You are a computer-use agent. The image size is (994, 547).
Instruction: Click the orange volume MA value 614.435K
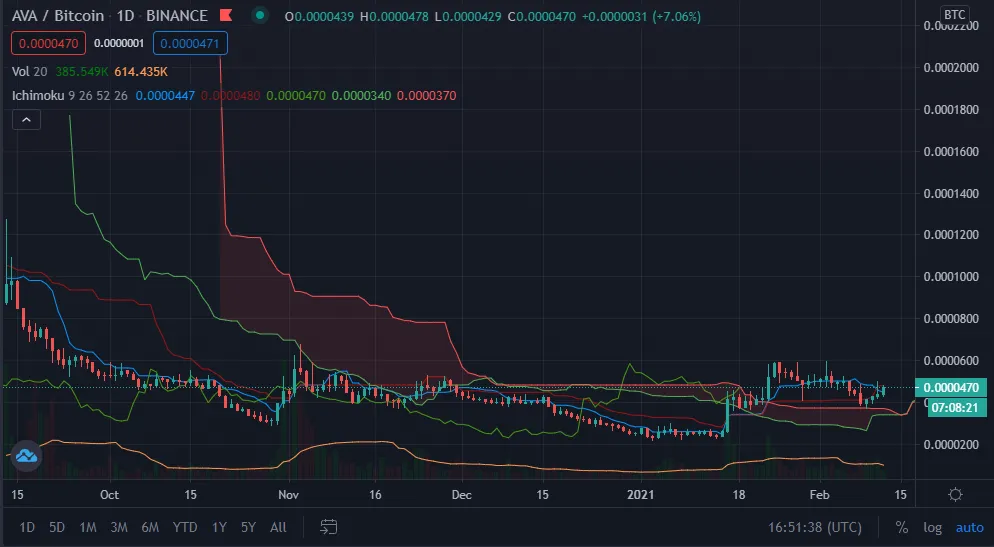click(x=141, y=71)
